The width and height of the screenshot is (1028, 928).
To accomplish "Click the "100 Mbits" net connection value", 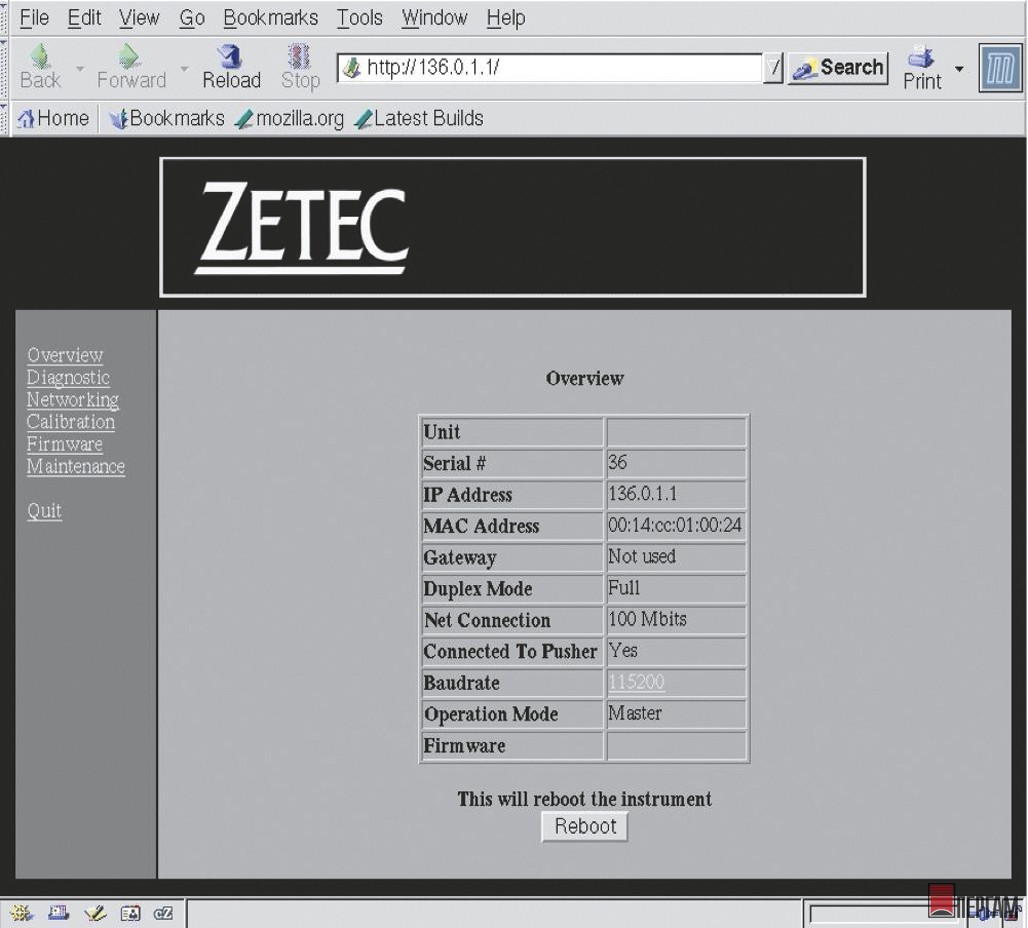I will click(x=647, y=619).
